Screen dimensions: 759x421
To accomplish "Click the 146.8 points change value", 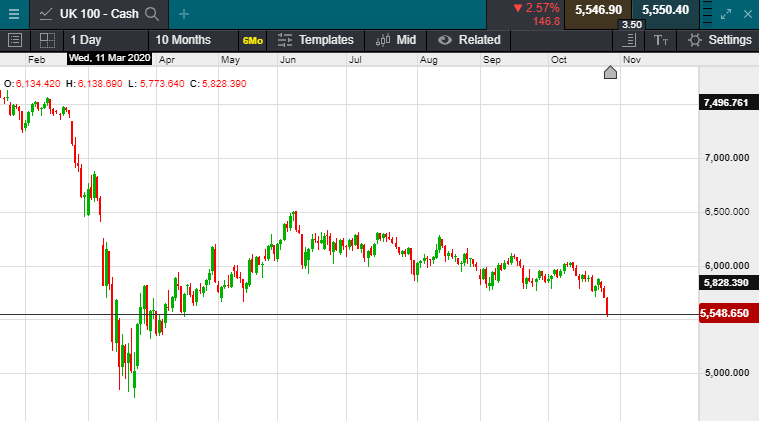I will [546, 22].
